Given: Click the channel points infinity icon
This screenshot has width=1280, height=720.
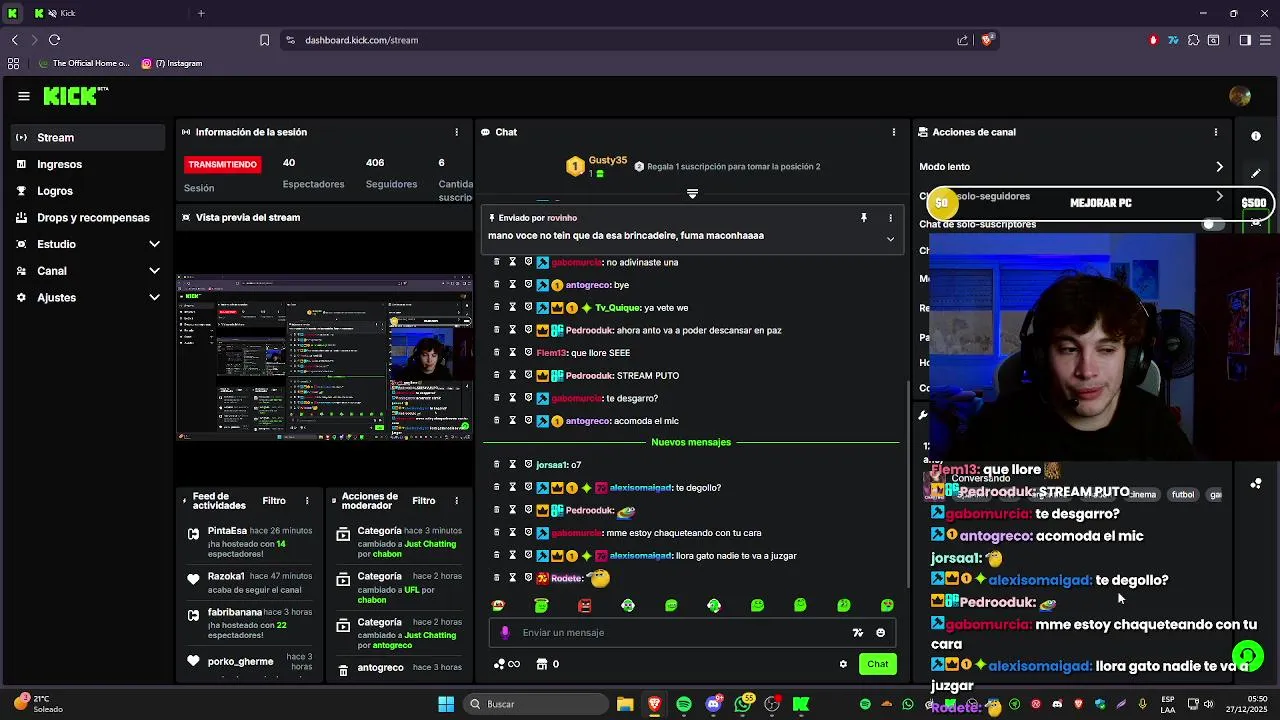Looking at the screenshot, I should pyautogui.click(x=507, y=664).
